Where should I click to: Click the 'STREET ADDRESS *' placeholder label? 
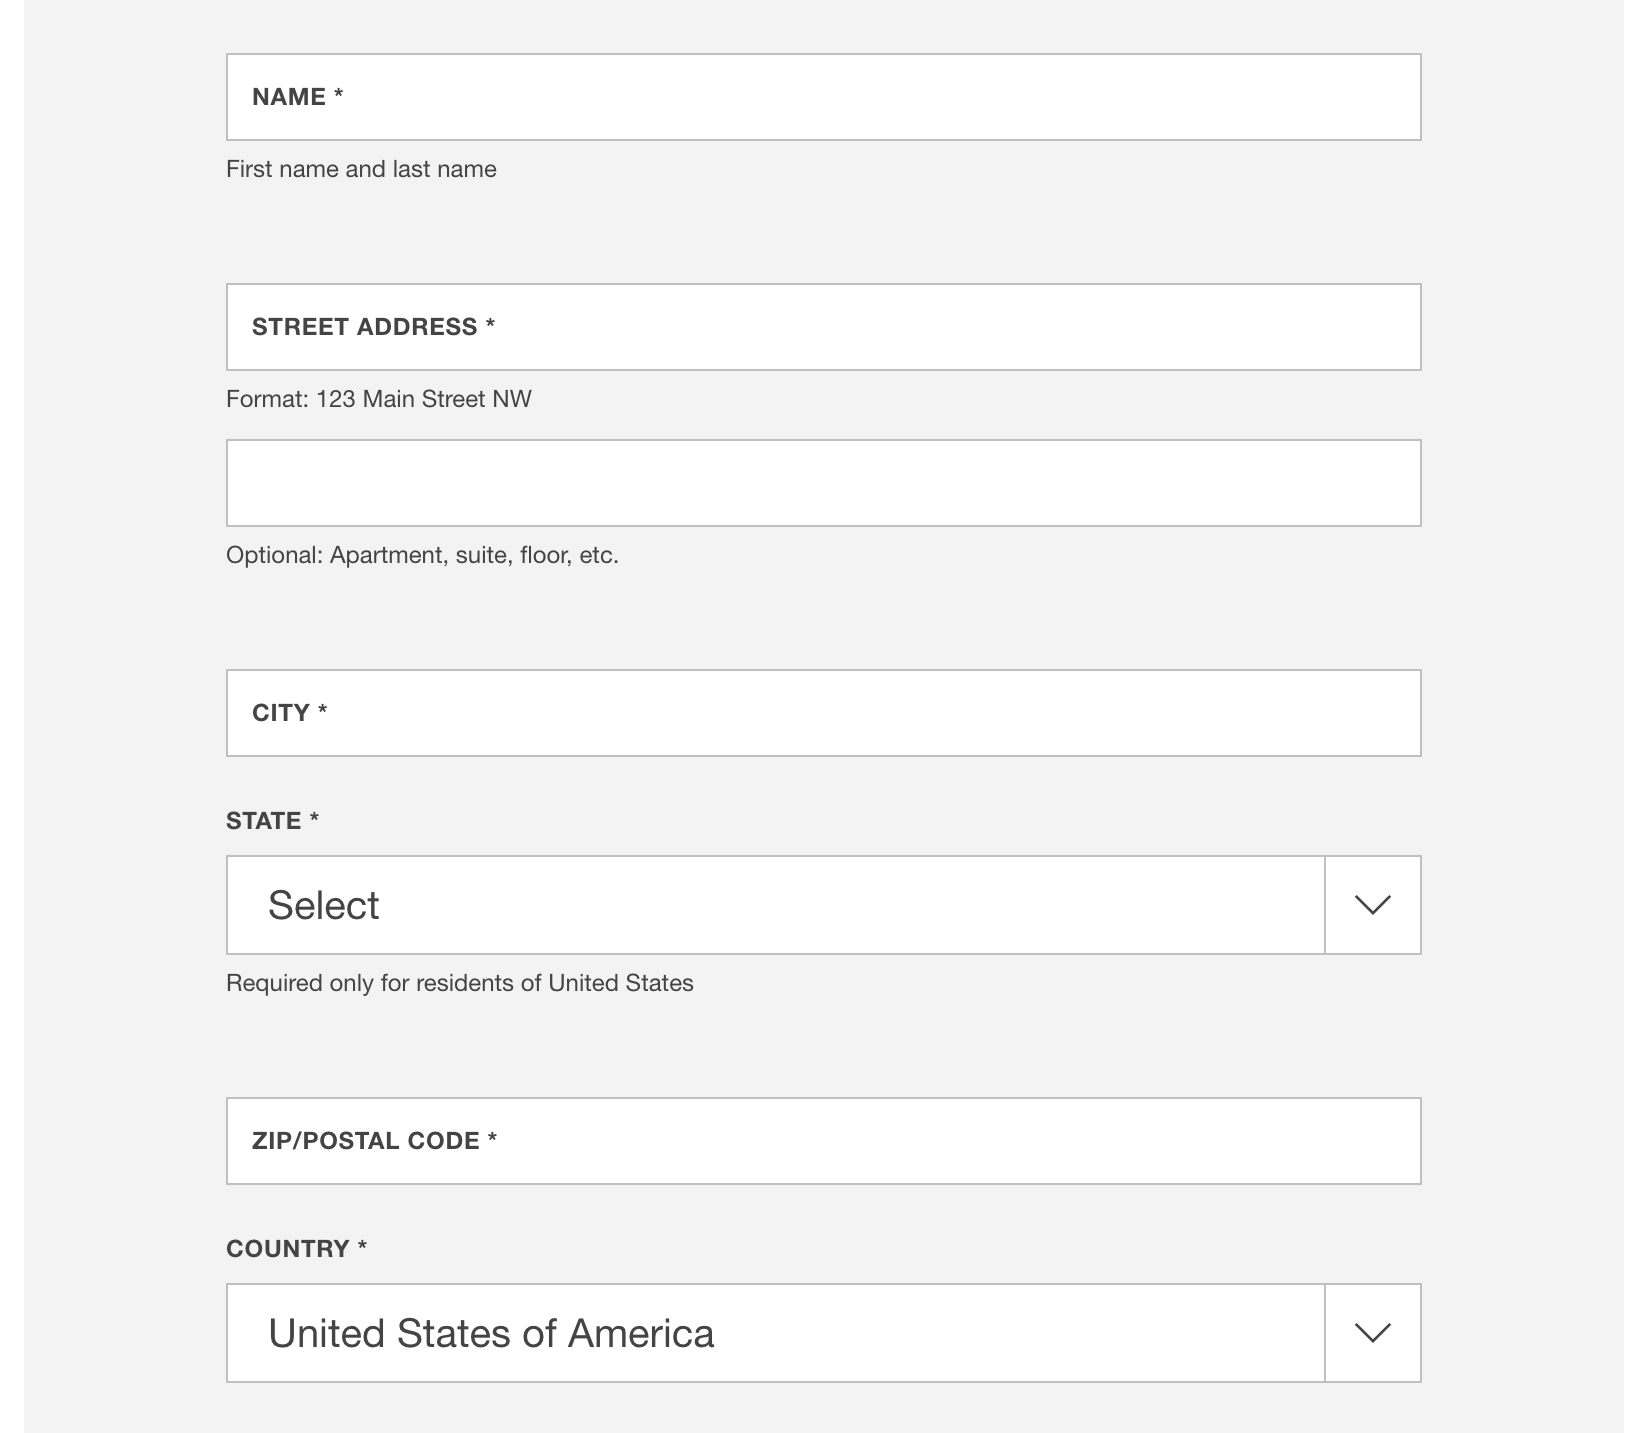coord(373,327)
